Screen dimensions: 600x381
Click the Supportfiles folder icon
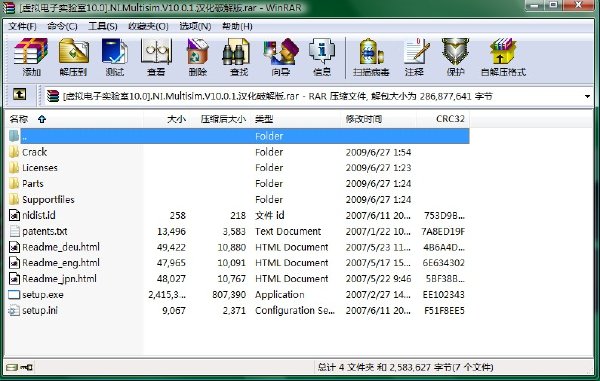(x=14, y=199)
